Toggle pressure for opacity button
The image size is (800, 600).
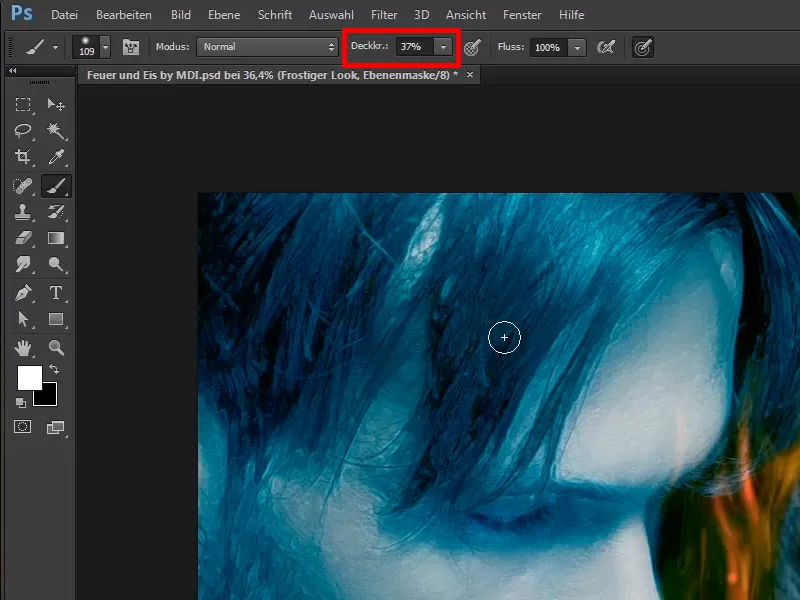click(x=472, y=47)
